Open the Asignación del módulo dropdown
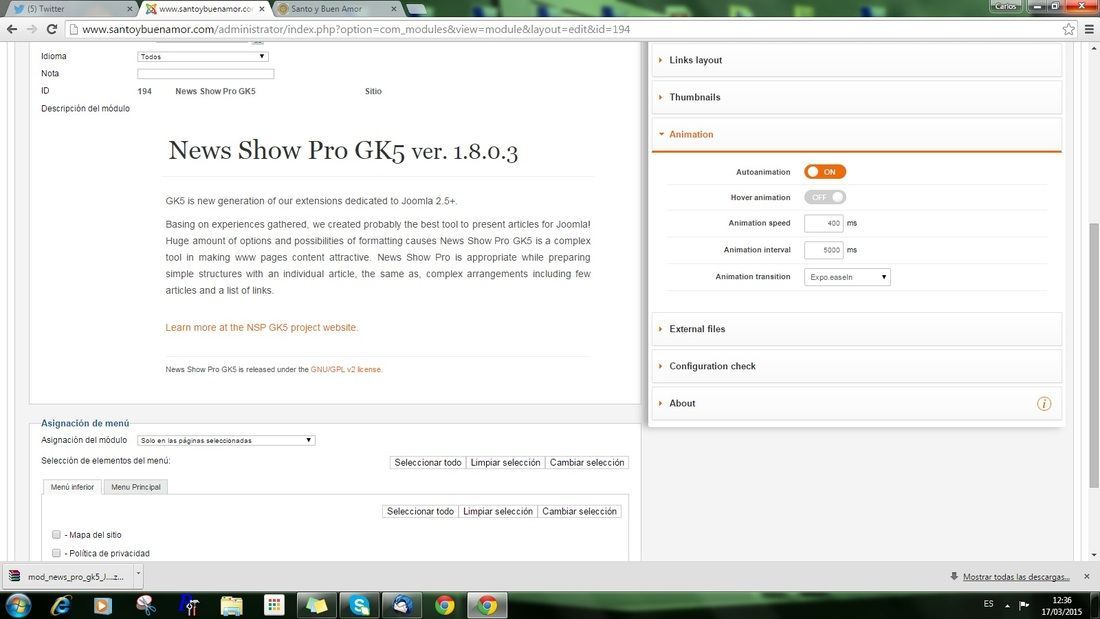Image resolution: width=1100 pixels, height=619 pixels. click(226, 440)
